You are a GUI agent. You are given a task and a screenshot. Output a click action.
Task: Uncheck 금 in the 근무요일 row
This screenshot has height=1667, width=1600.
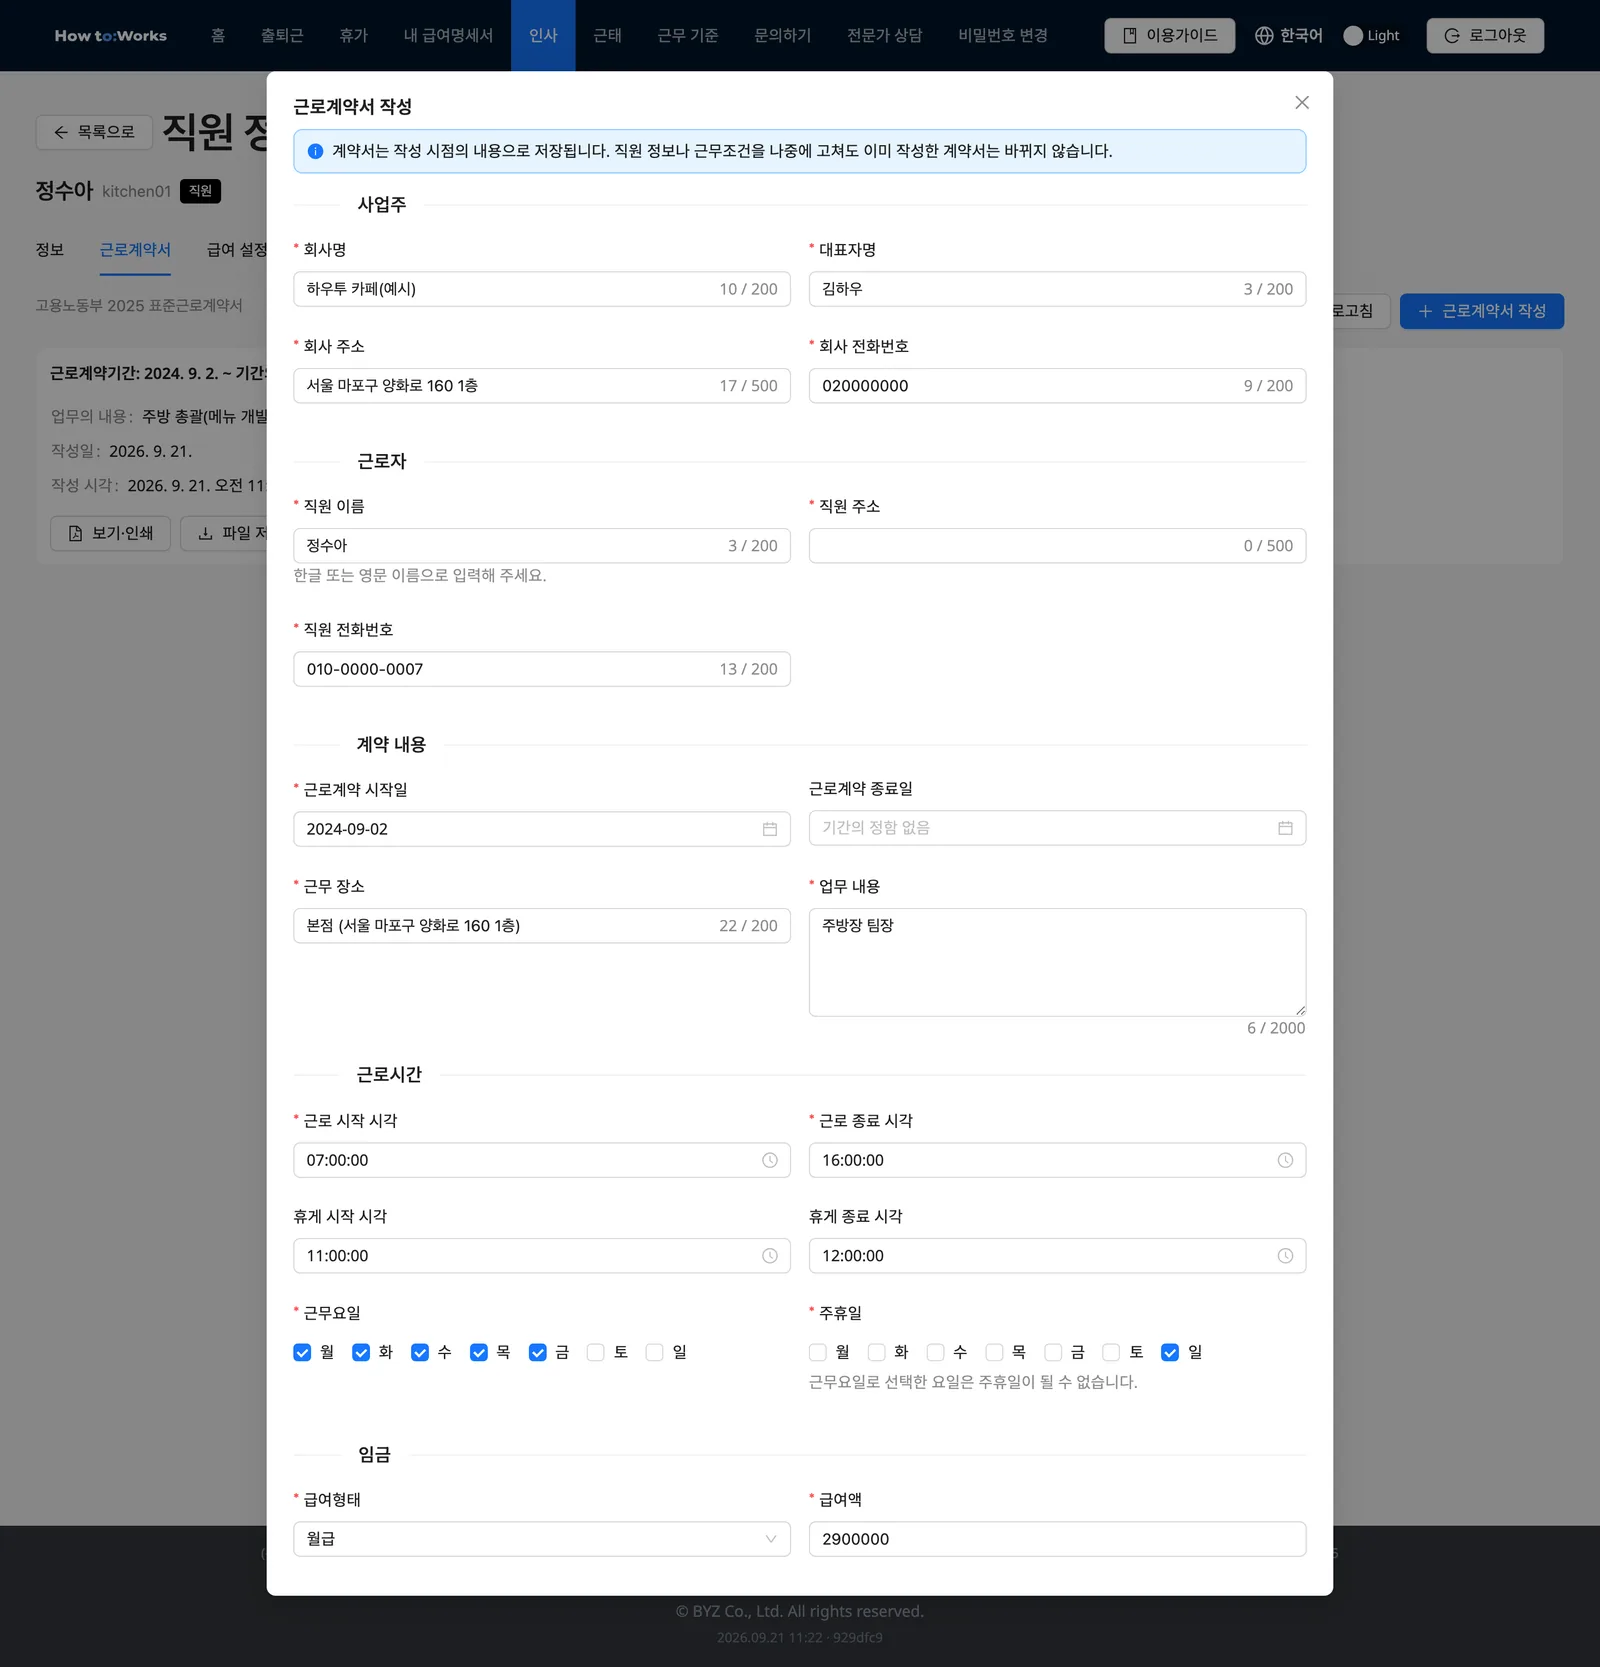coord(538,1352)
